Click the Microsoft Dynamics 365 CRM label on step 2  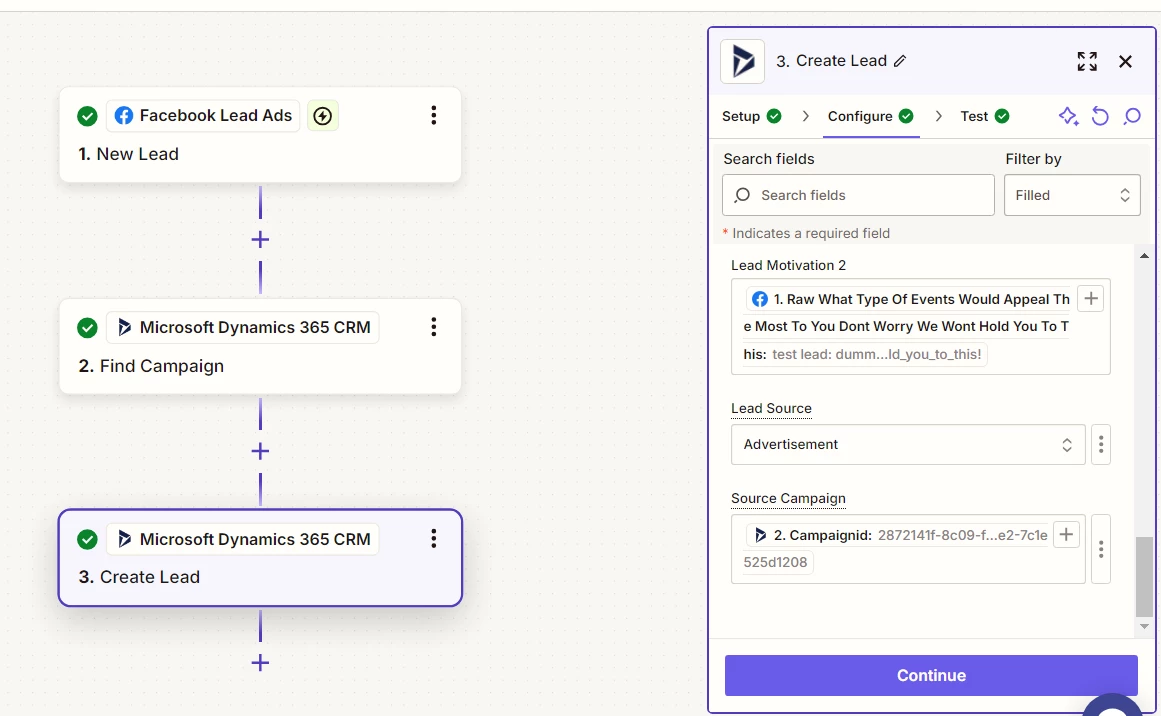[x=243, y=327]
